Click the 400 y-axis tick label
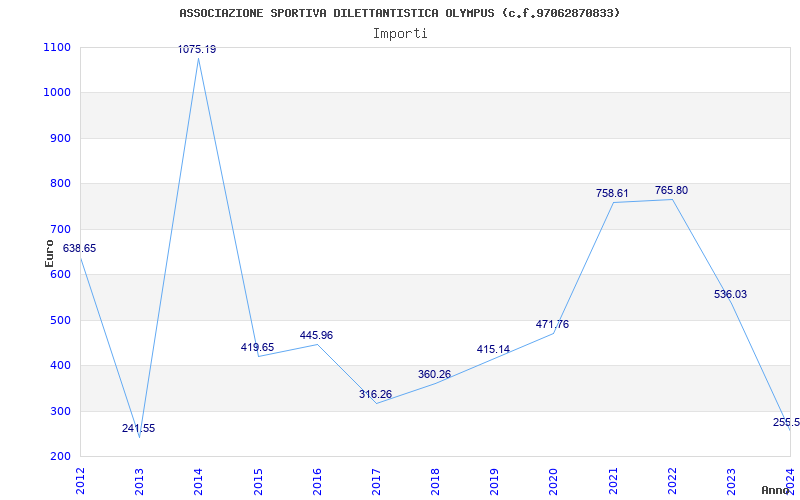800x500 pixels. pos(60,366)
